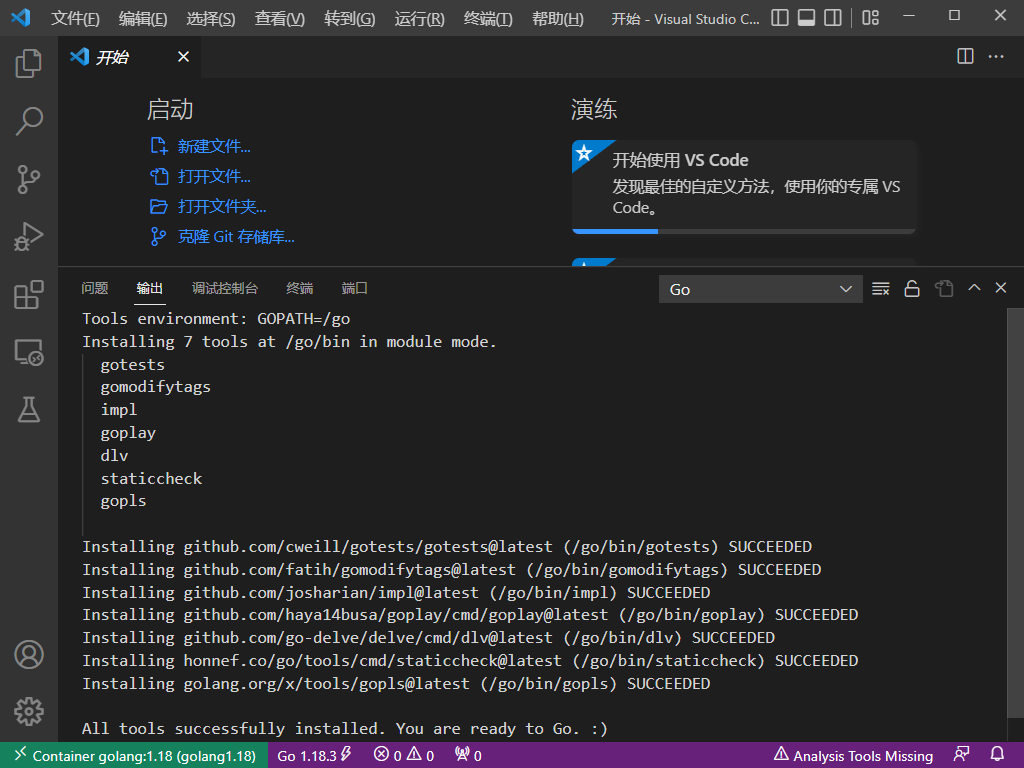The height and width of the screenshot is (768, 1024).
Task: Click the feedback icon in status bar
Action: (961, 755)
